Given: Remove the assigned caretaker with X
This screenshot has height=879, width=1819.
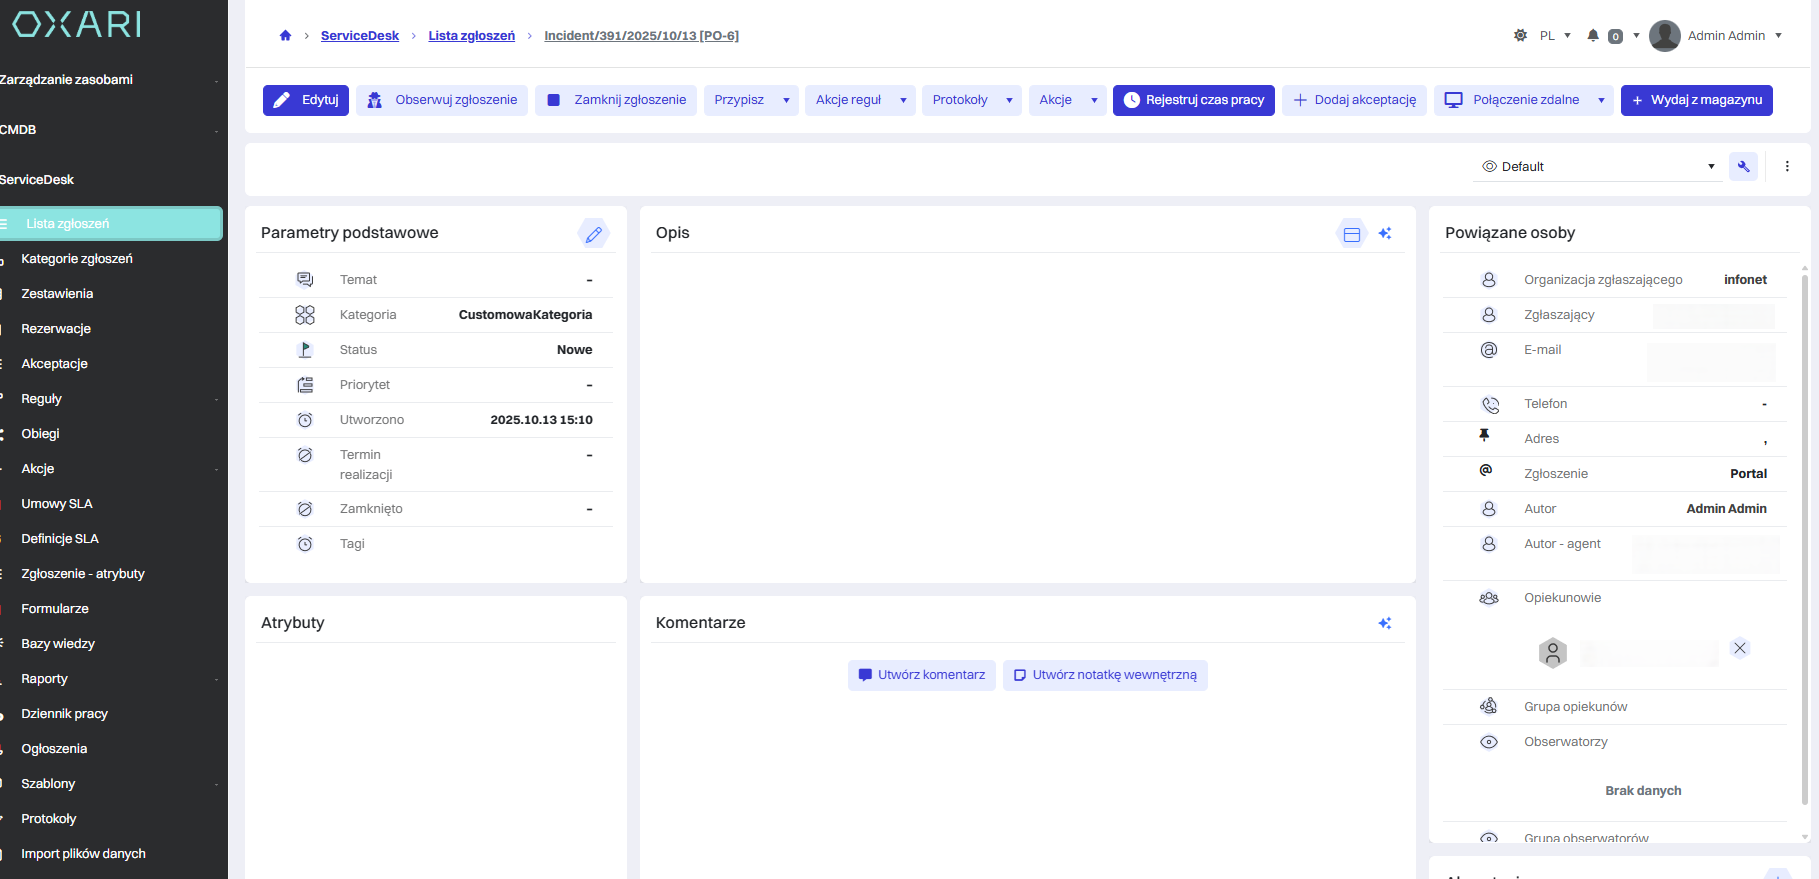Looking at the screenshot, I should [1740, 648].
